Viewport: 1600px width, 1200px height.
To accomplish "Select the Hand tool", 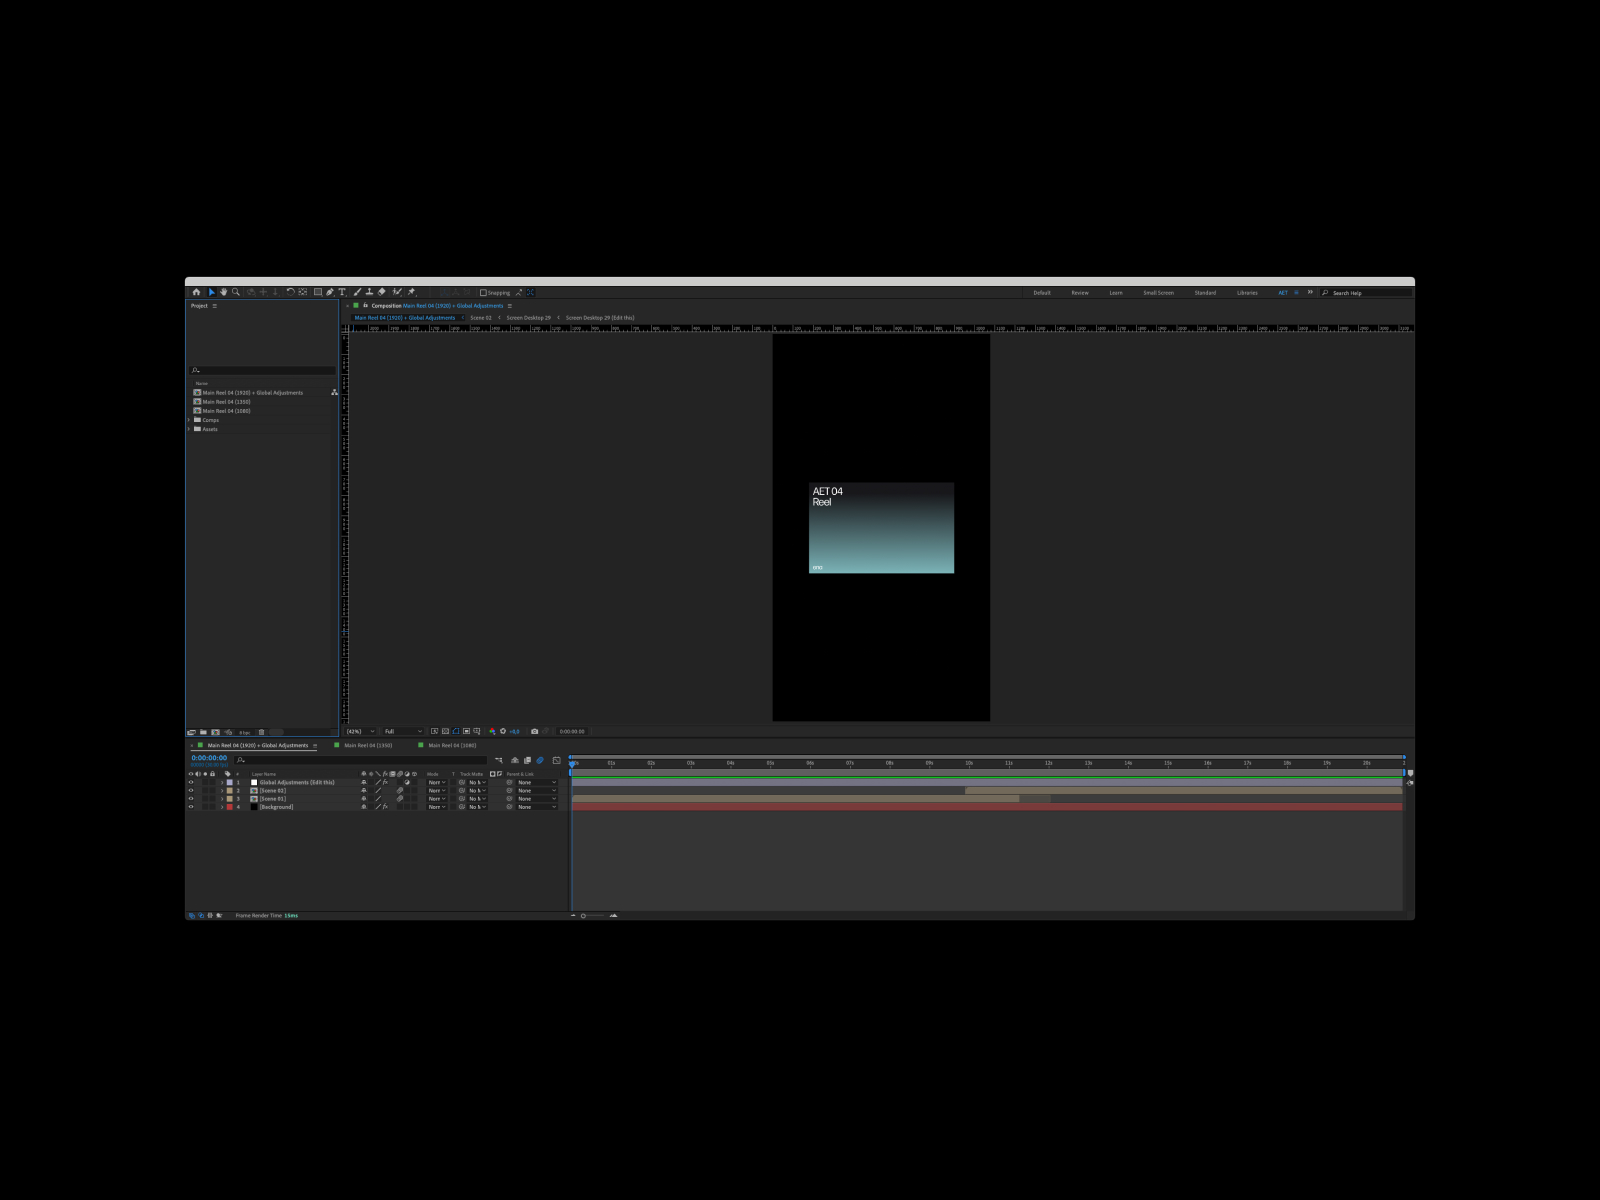I will (x=224, y=292).
